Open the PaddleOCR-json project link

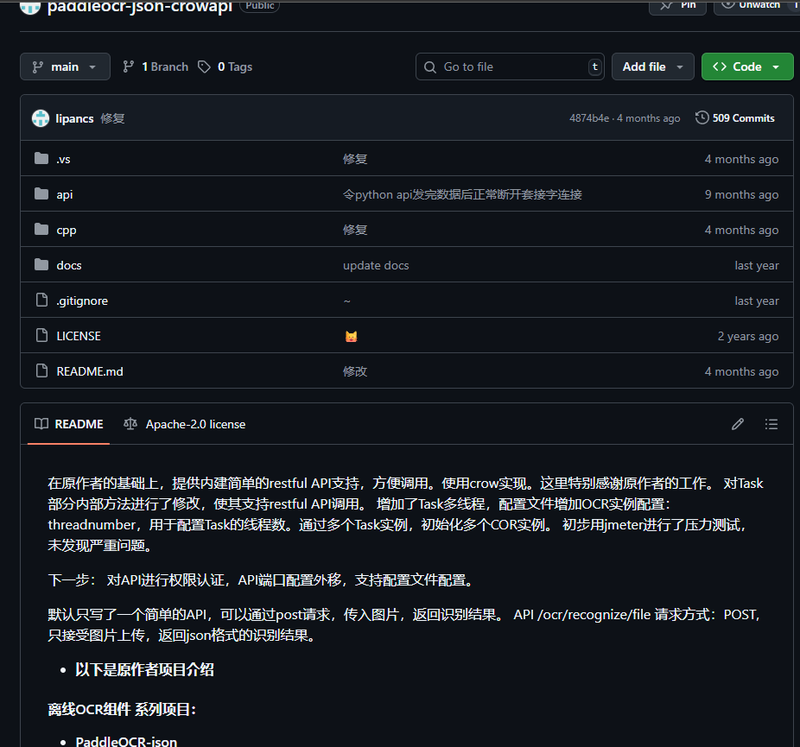tap(127, 741)
